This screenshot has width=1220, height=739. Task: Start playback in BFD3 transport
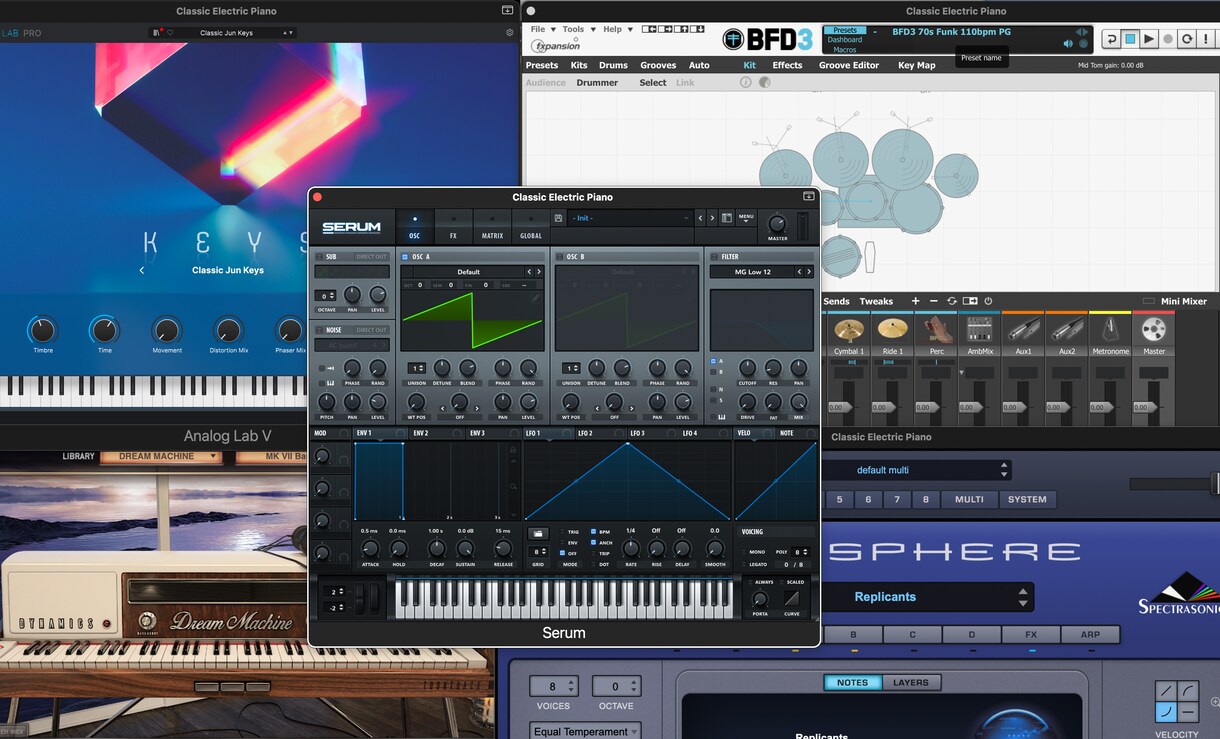tap(1149, 39)
